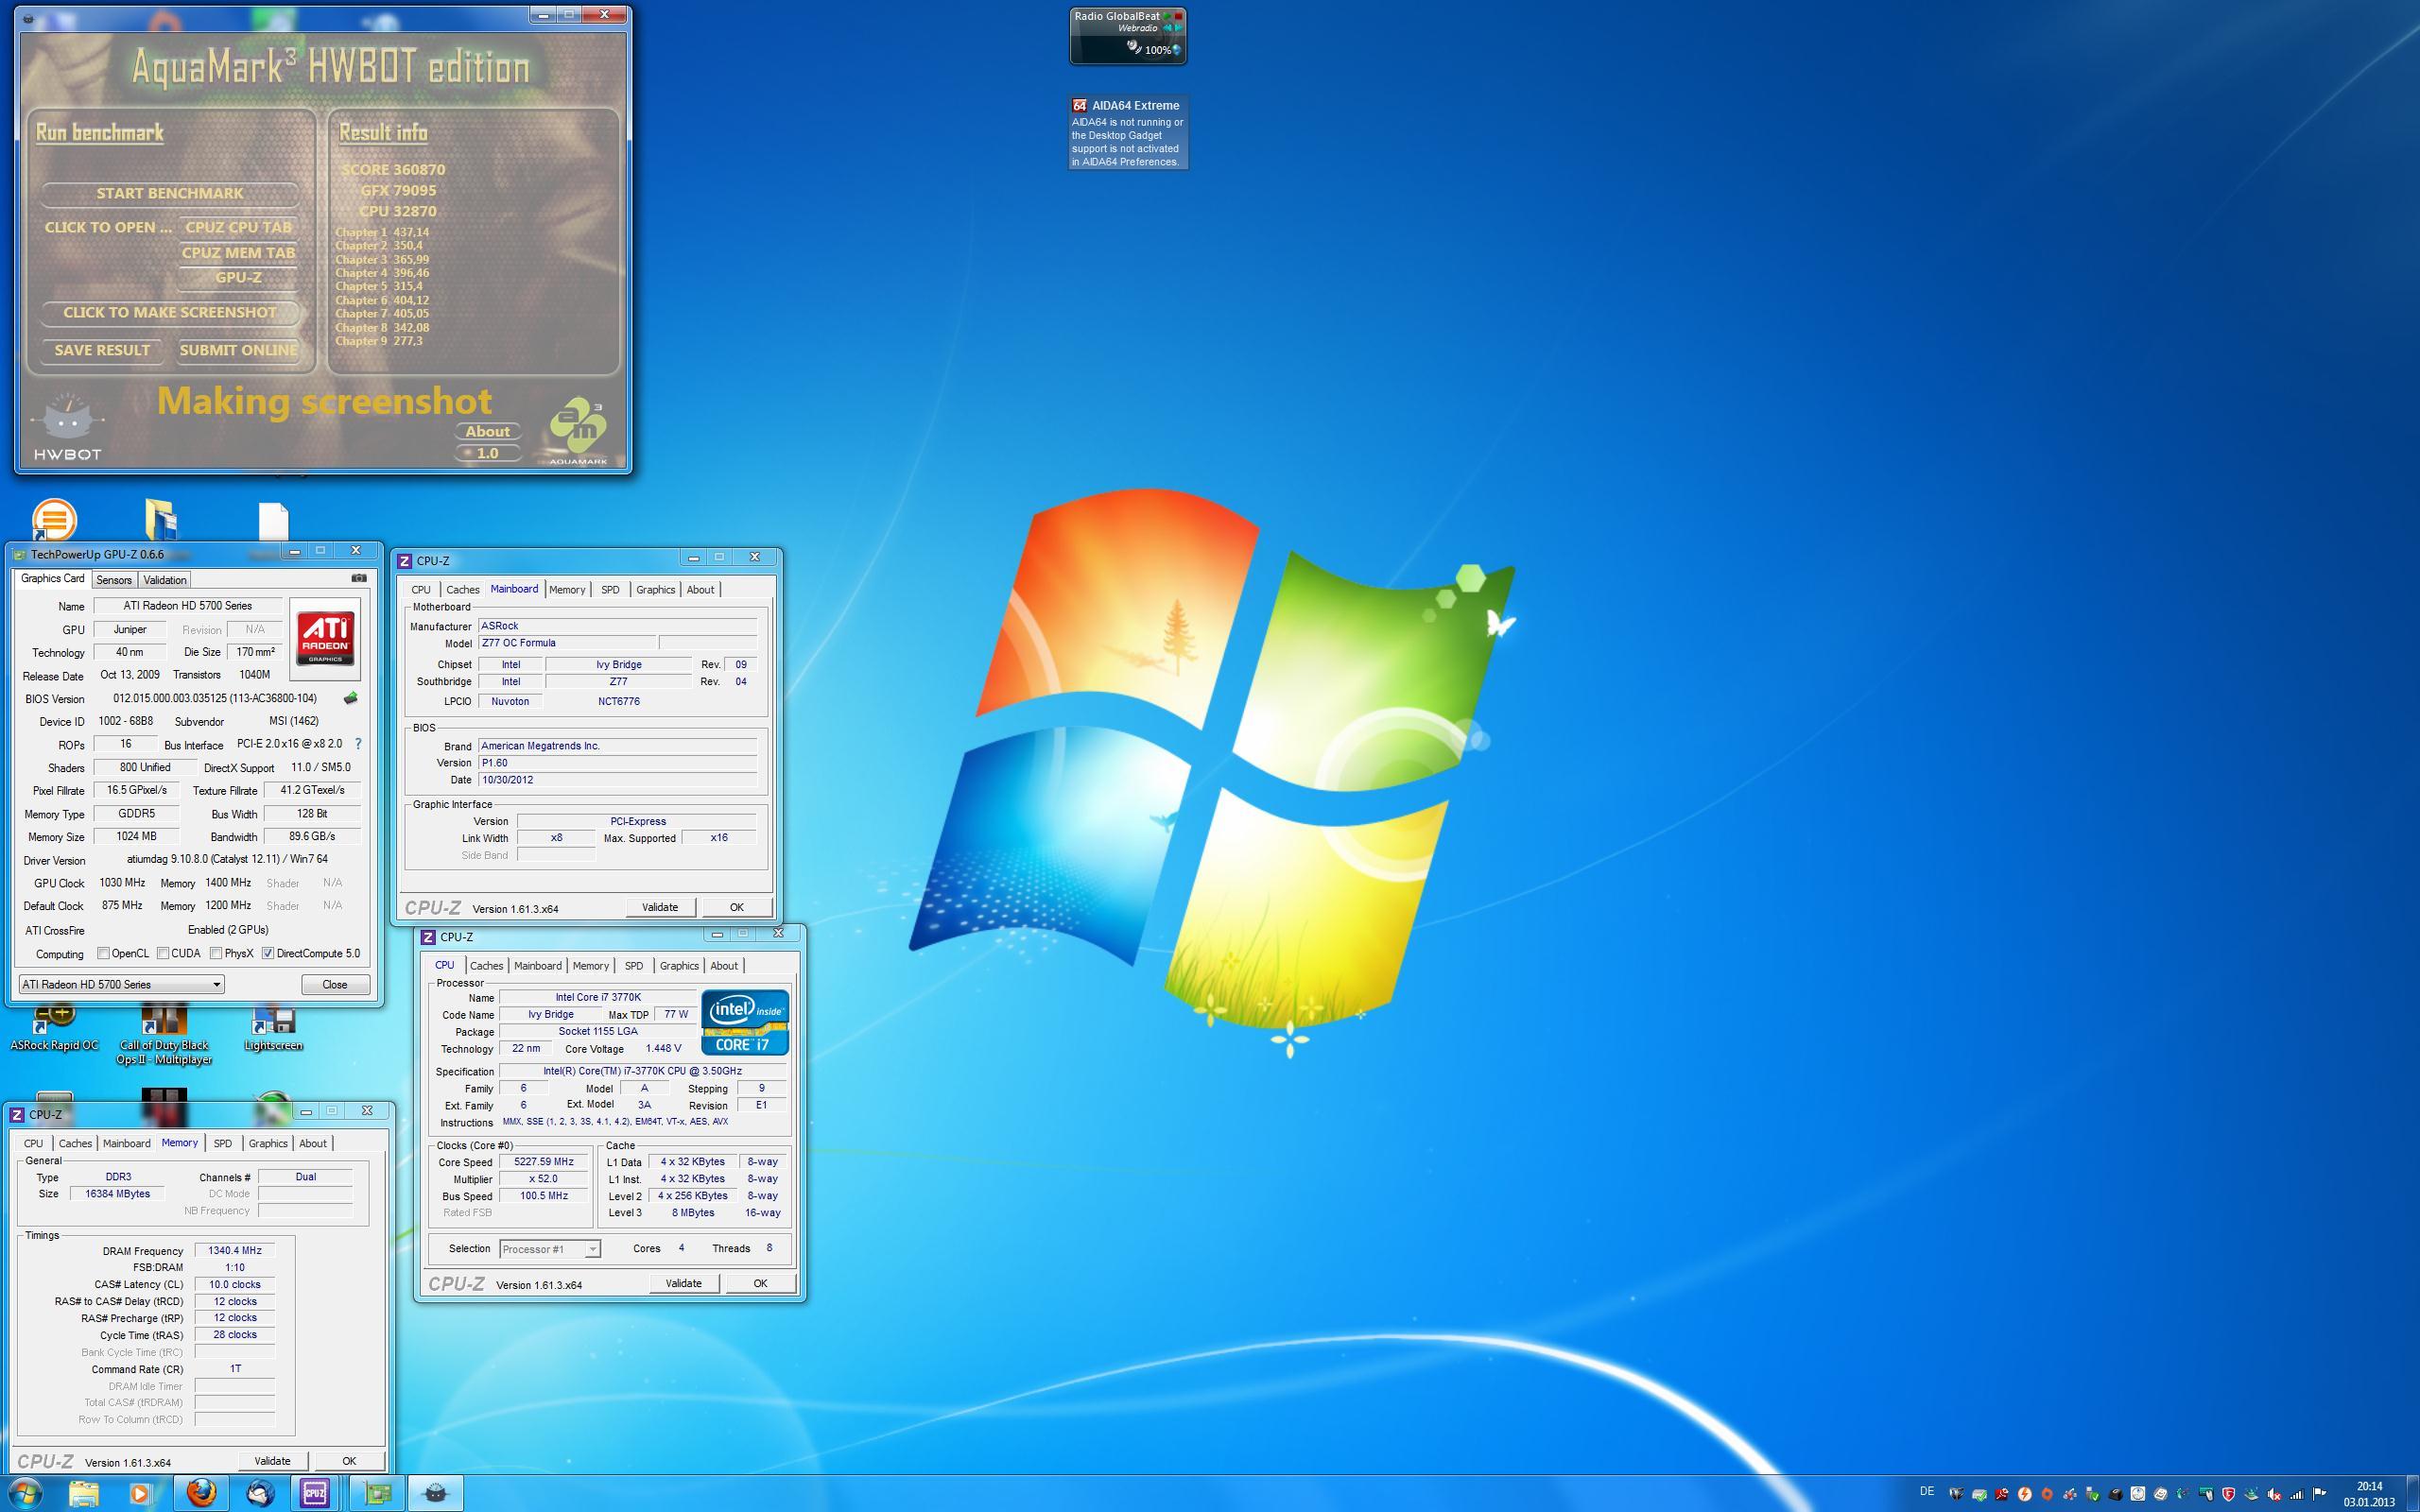Click the Core Speed 5227.59 MHz value
Screen dimensions: 2420x1512
(x=544, y=1162)
